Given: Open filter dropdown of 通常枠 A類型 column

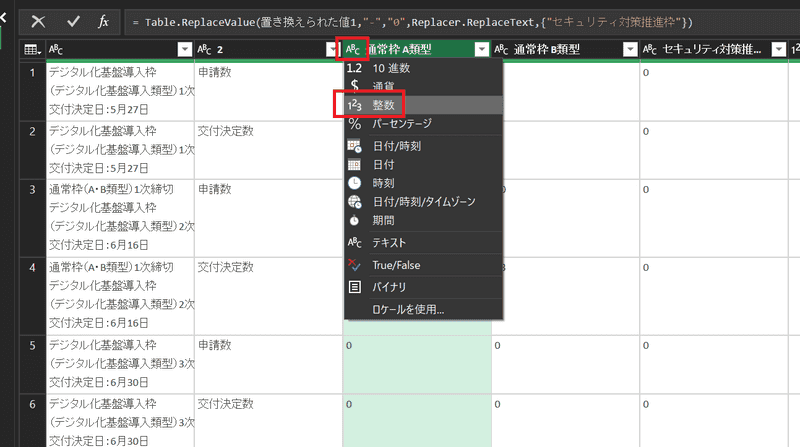Looking at the screenshot, I should click(x=482, y=49).
